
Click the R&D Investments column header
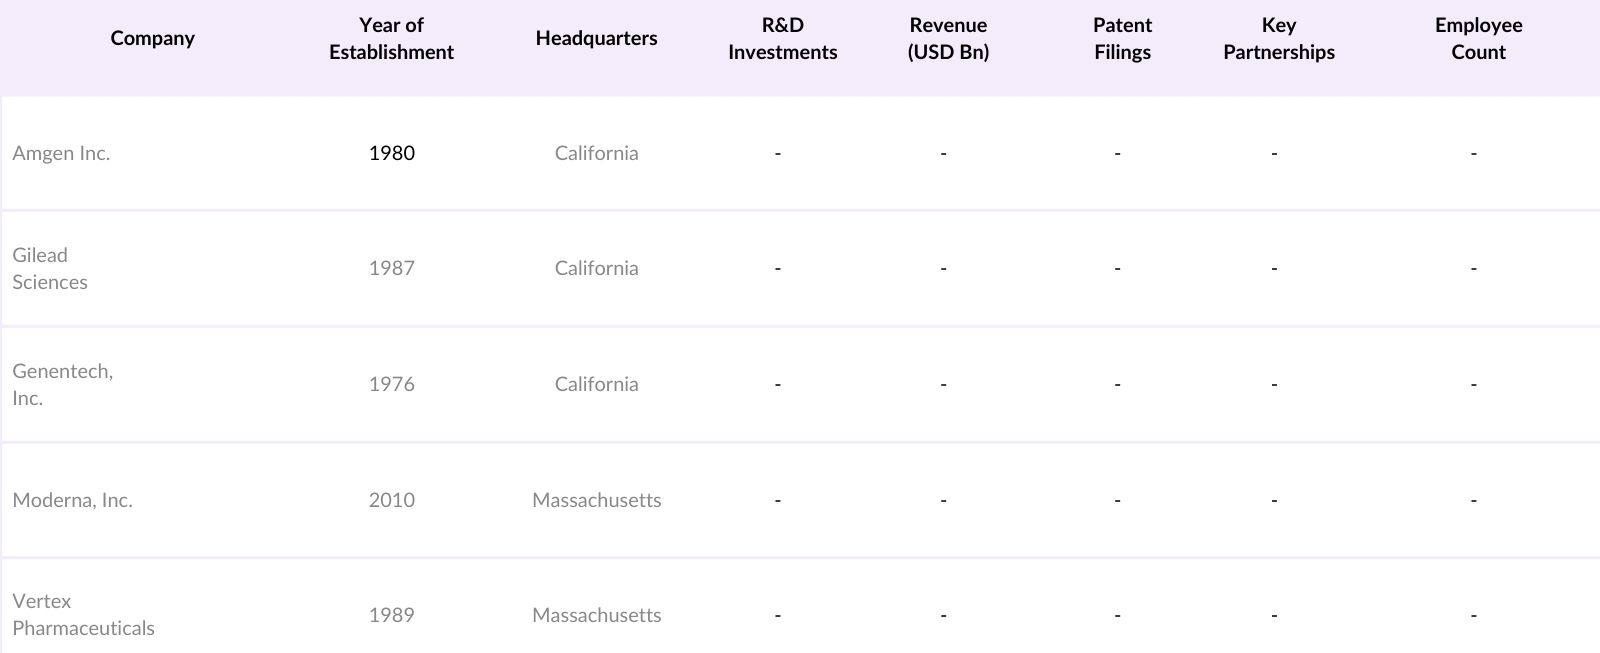pyautogui.click(x=782, y=38)
